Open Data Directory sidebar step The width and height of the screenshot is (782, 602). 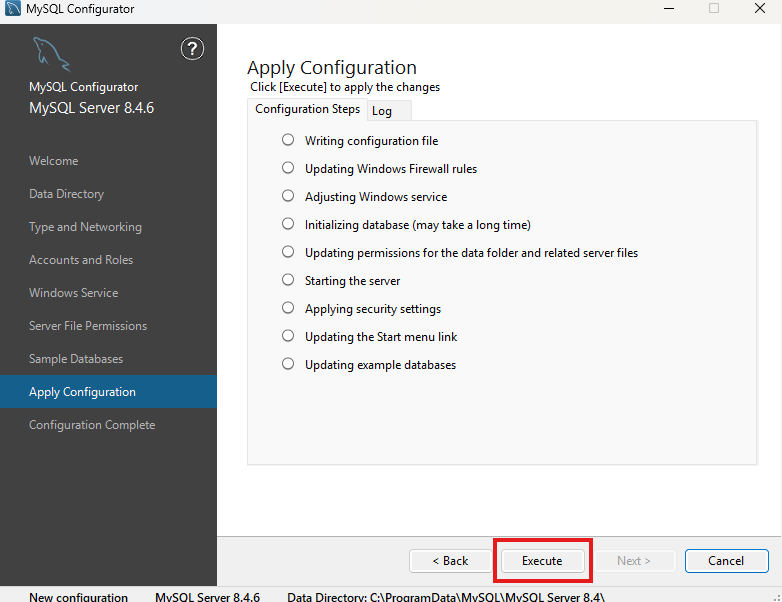[x=66, y=194]
